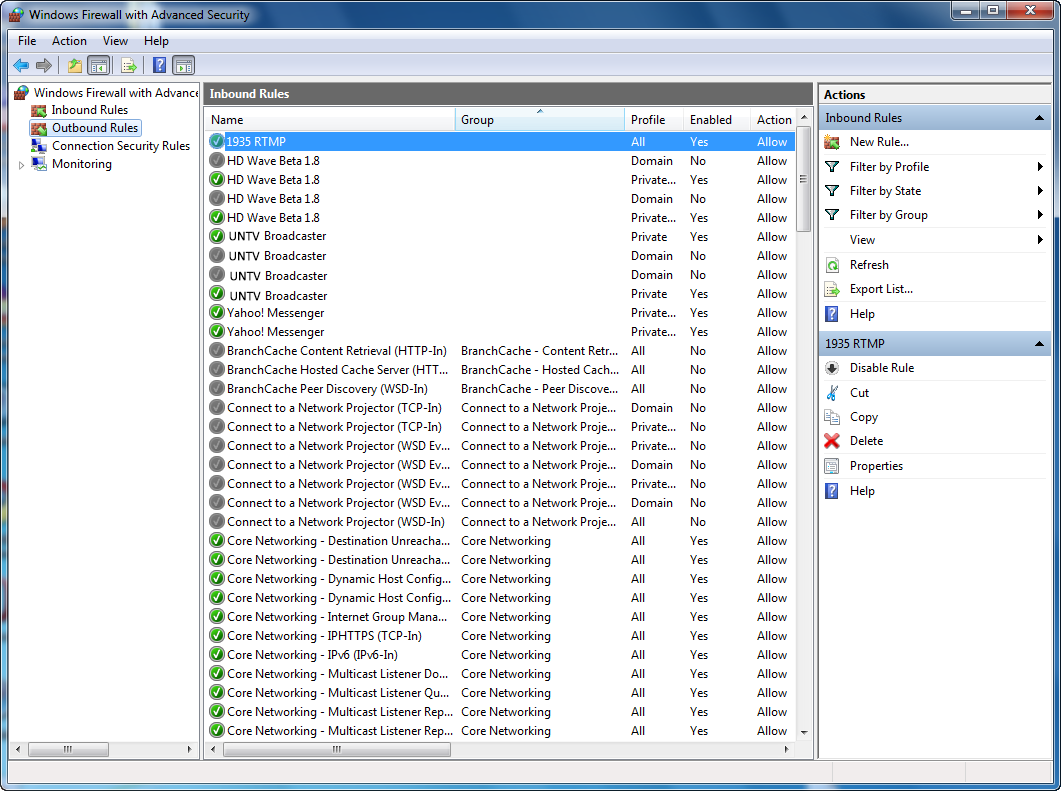1061x791 pixels.
Task: Click the Filter by State funnel icon
Action: (832, 191)
